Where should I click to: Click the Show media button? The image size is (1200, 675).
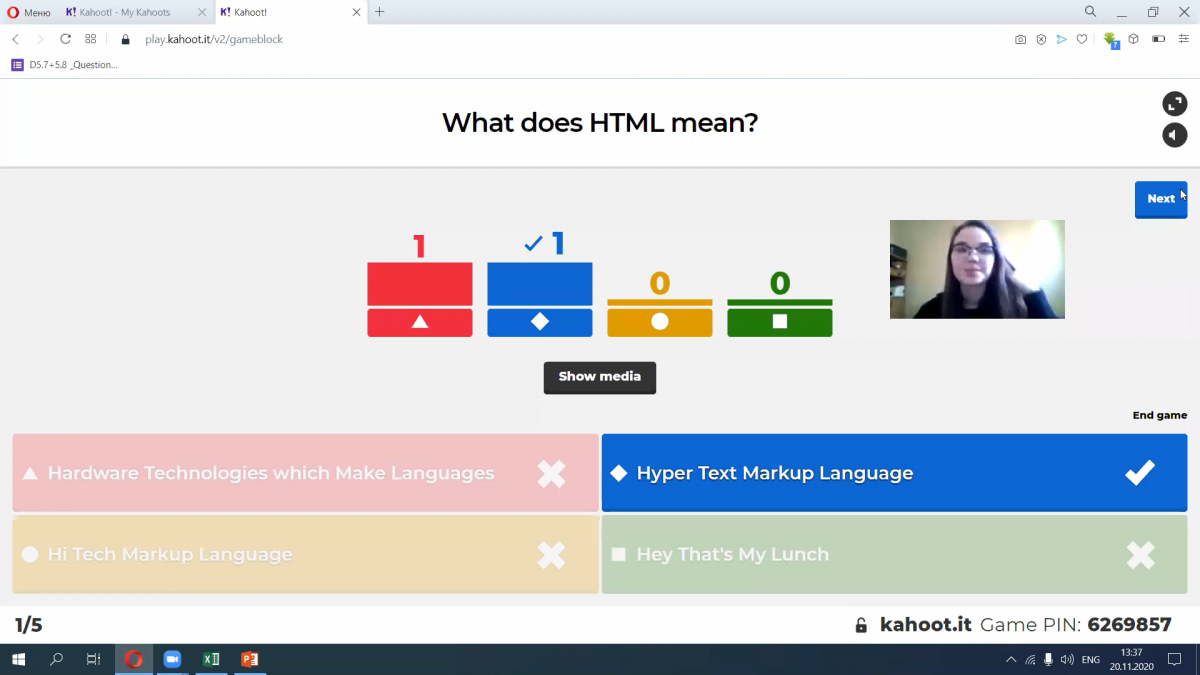tap(599, 377)
